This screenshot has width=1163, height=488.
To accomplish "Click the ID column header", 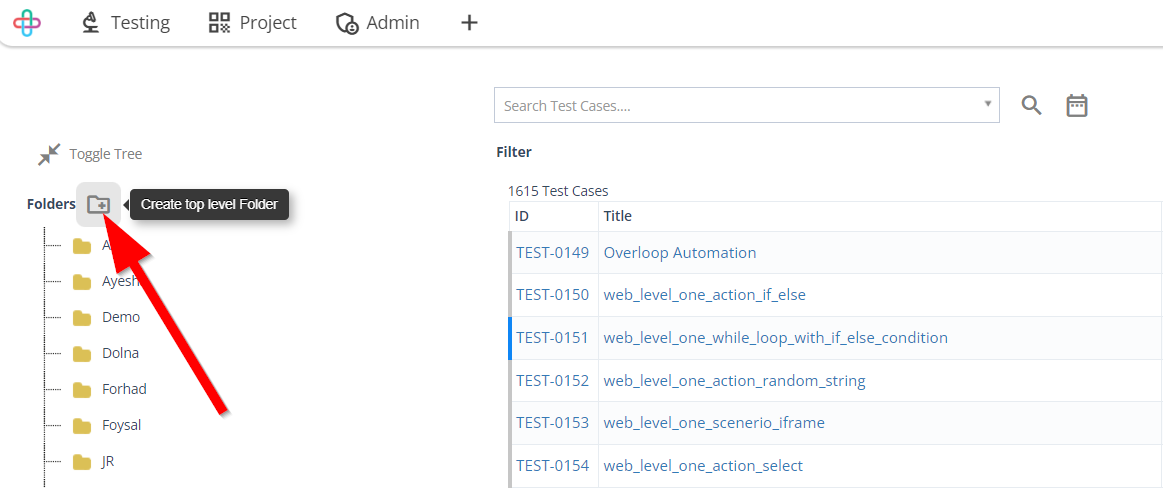I will point(522,217).
